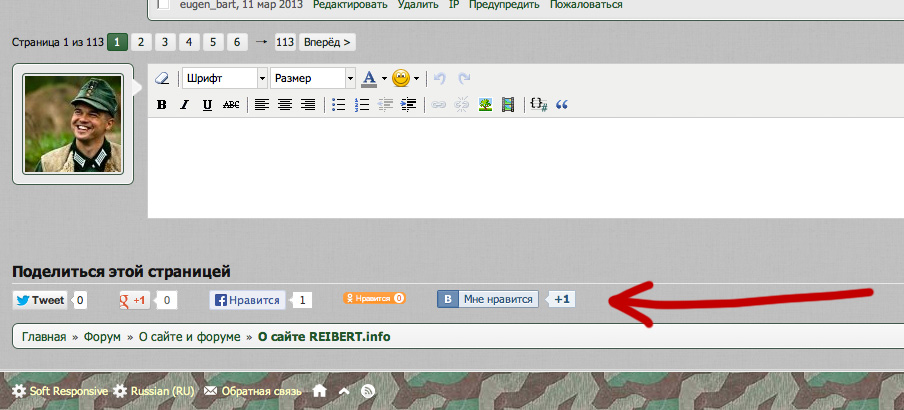
Task: Toggle strikethrough text formatting
Action: 231,104
